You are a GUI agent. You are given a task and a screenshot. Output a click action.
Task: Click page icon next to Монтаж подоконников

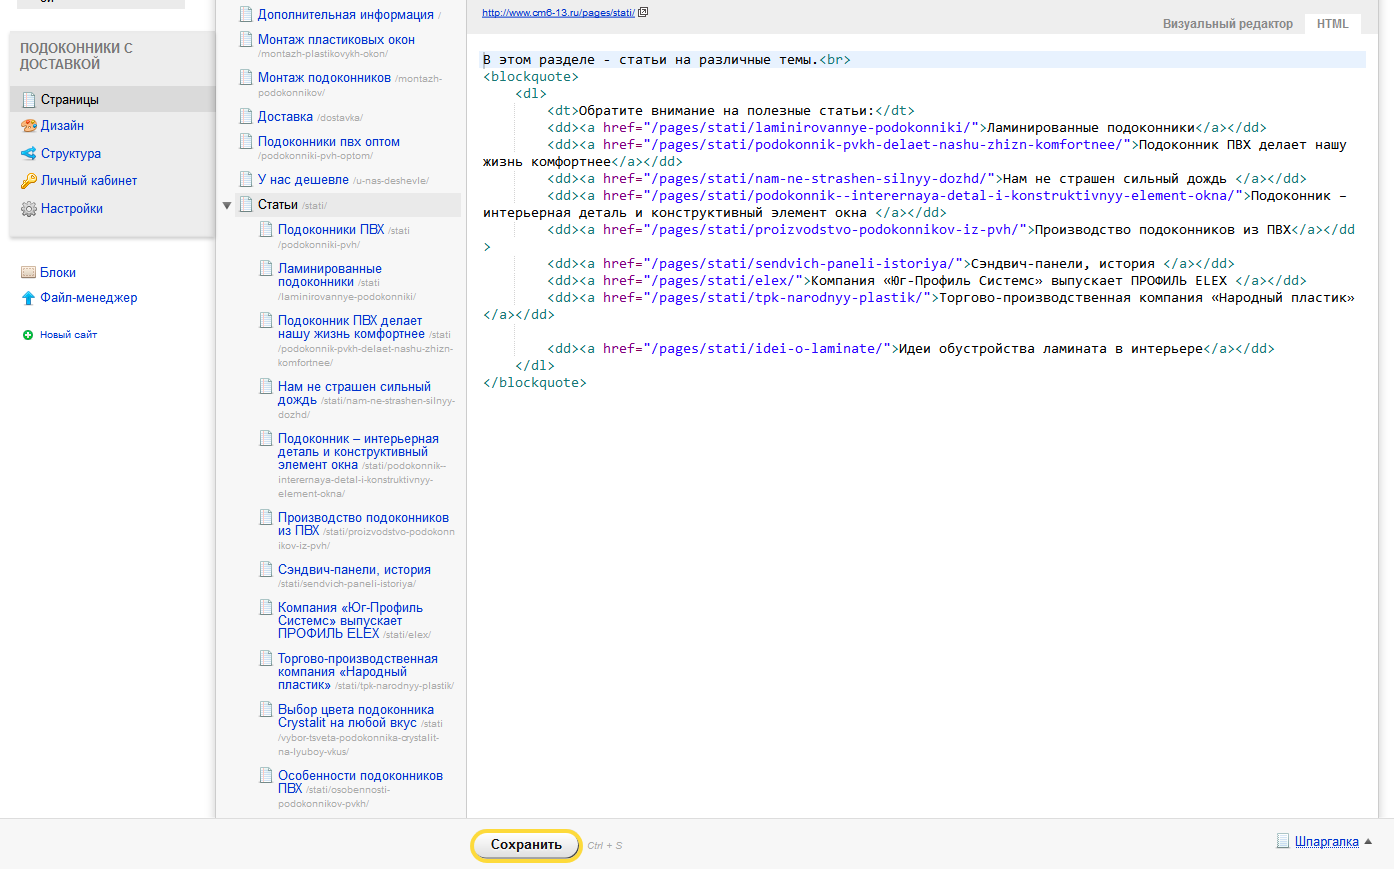click(x=246, y=77)
